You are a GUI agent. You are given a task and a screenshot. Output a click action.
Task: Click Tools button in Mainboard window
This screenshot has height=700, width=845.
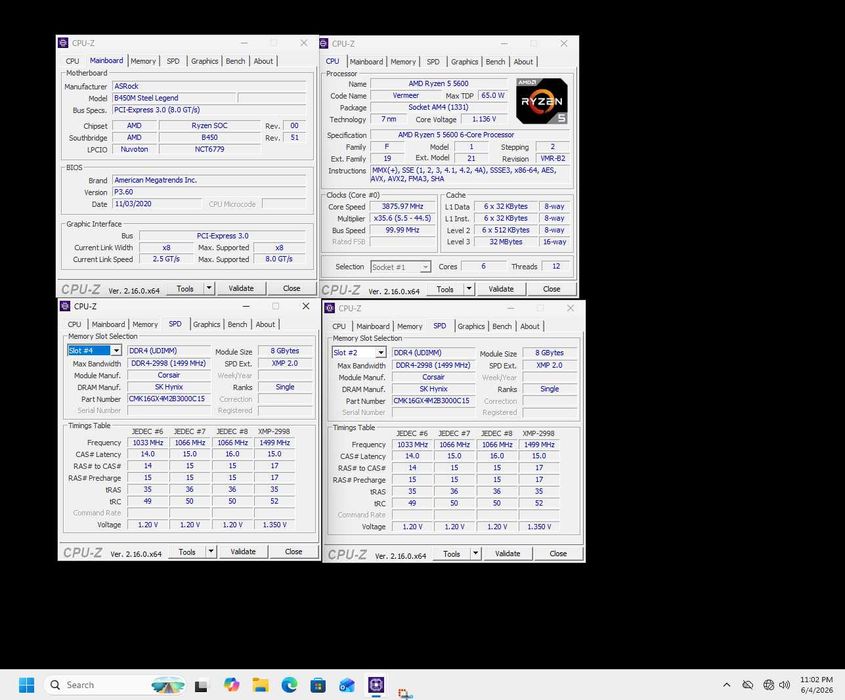coord(185,288)
